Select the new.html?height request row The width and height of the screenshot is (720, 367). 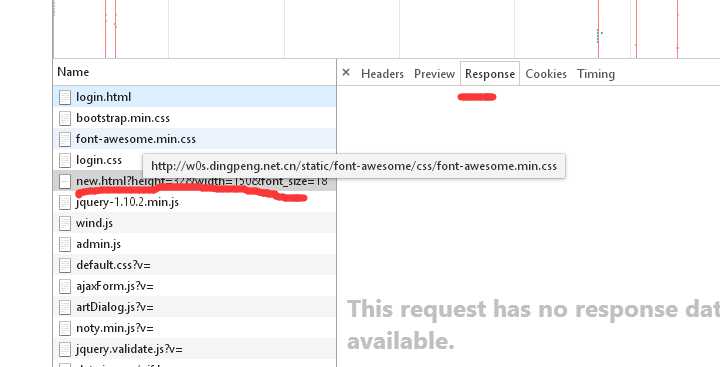(x=195, y=181)
